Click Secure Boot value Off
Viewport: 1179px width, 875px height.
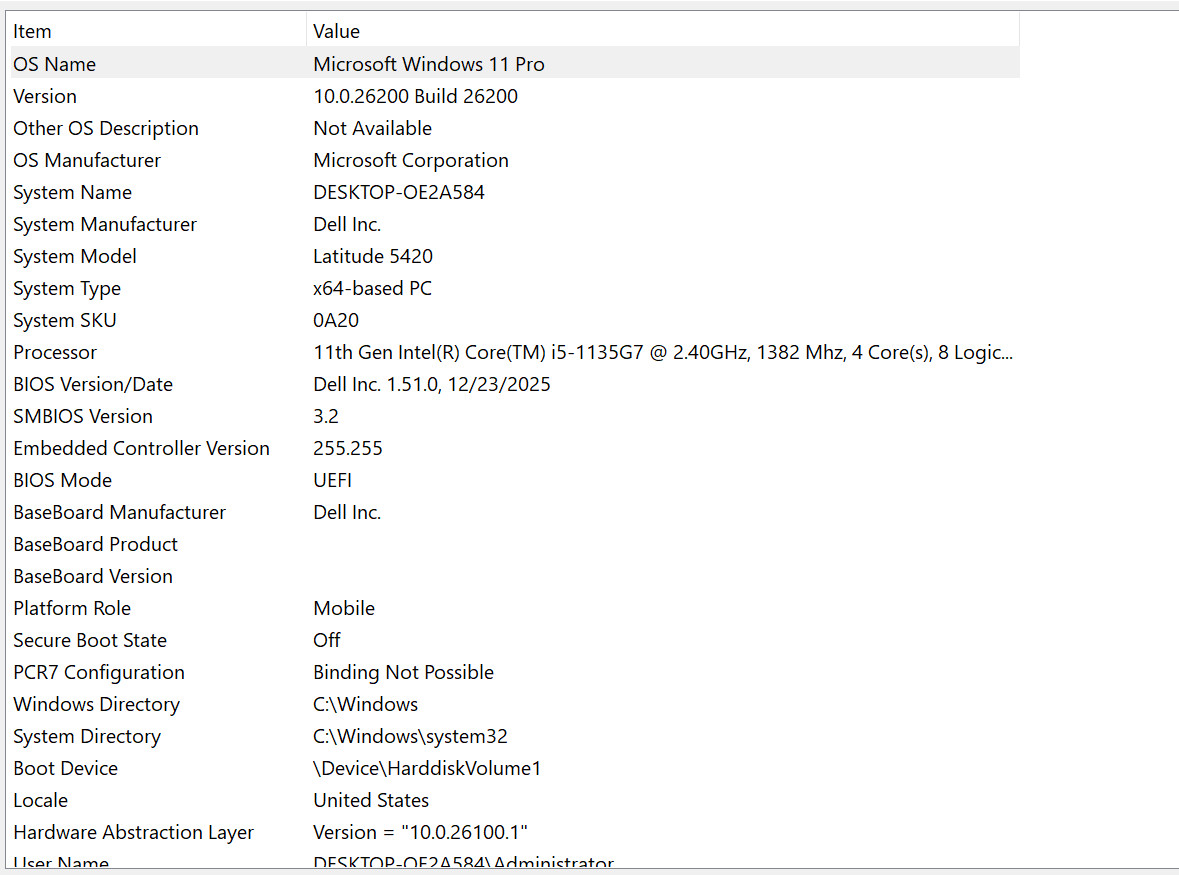tap(326, 640)
